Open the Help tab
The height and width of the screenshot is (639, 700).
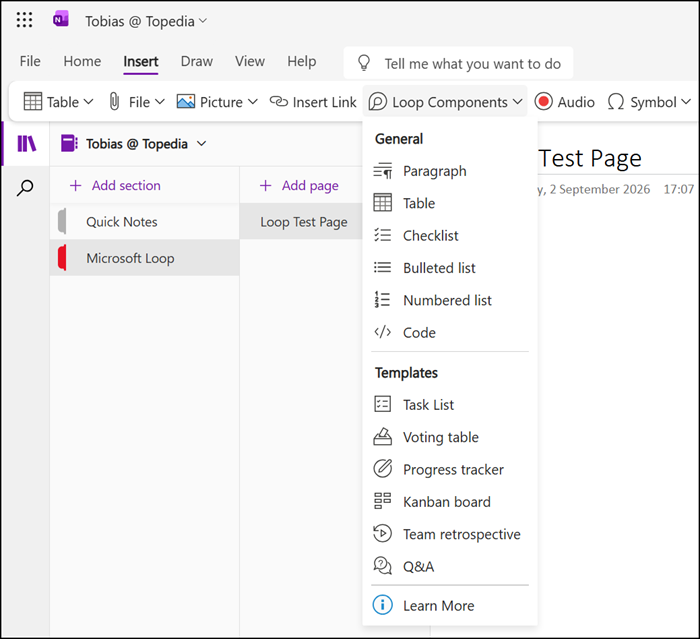click(x=301, y=61)
